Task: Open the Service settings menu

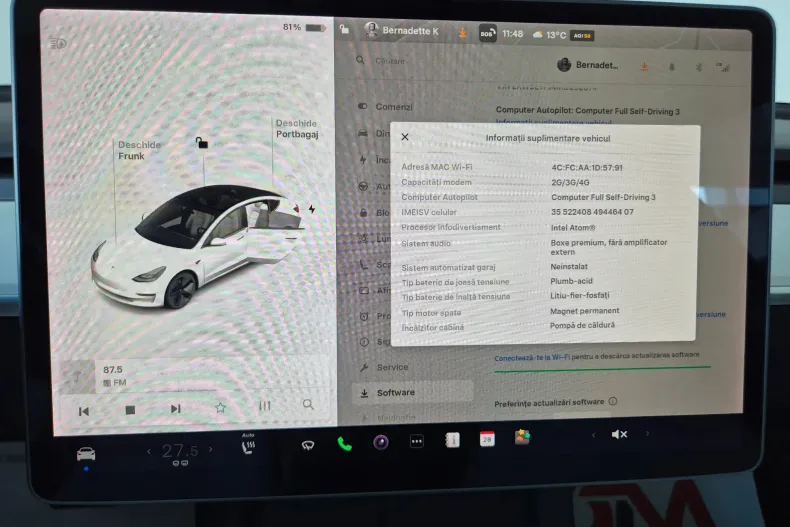Action: pos(384,367)
